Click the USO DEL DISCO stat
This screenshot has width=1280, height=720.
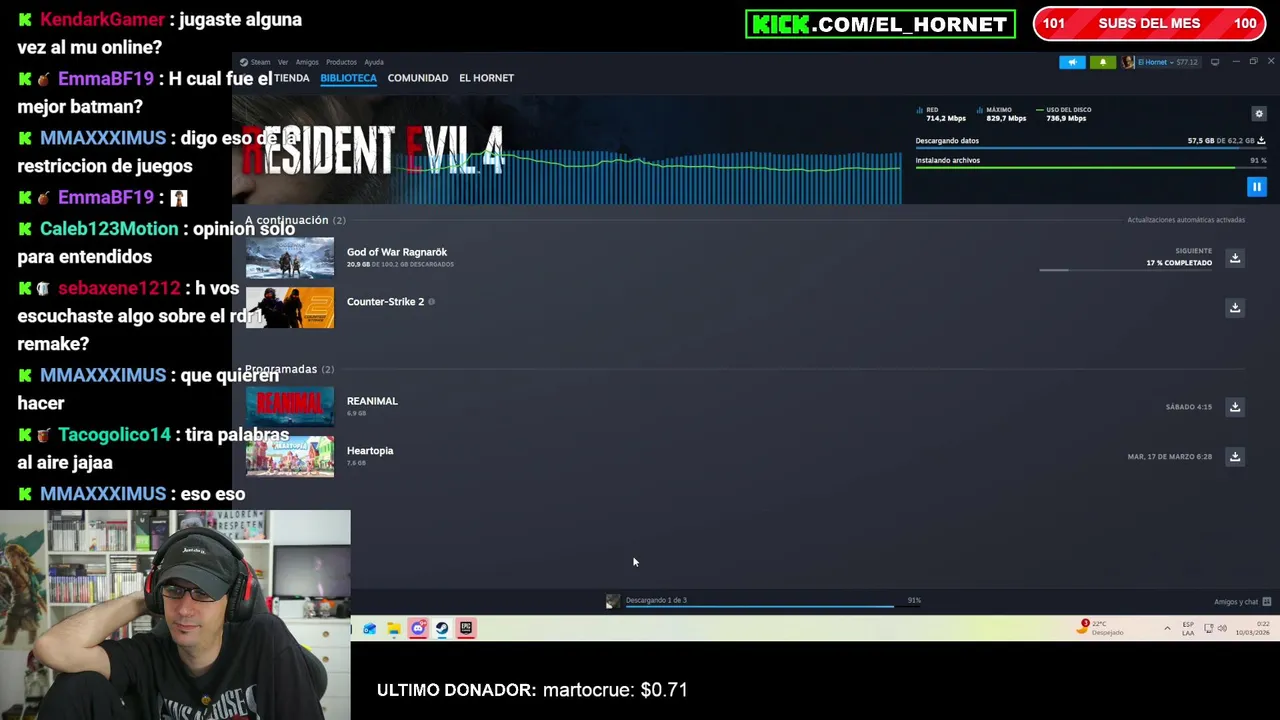(1064, 114)
